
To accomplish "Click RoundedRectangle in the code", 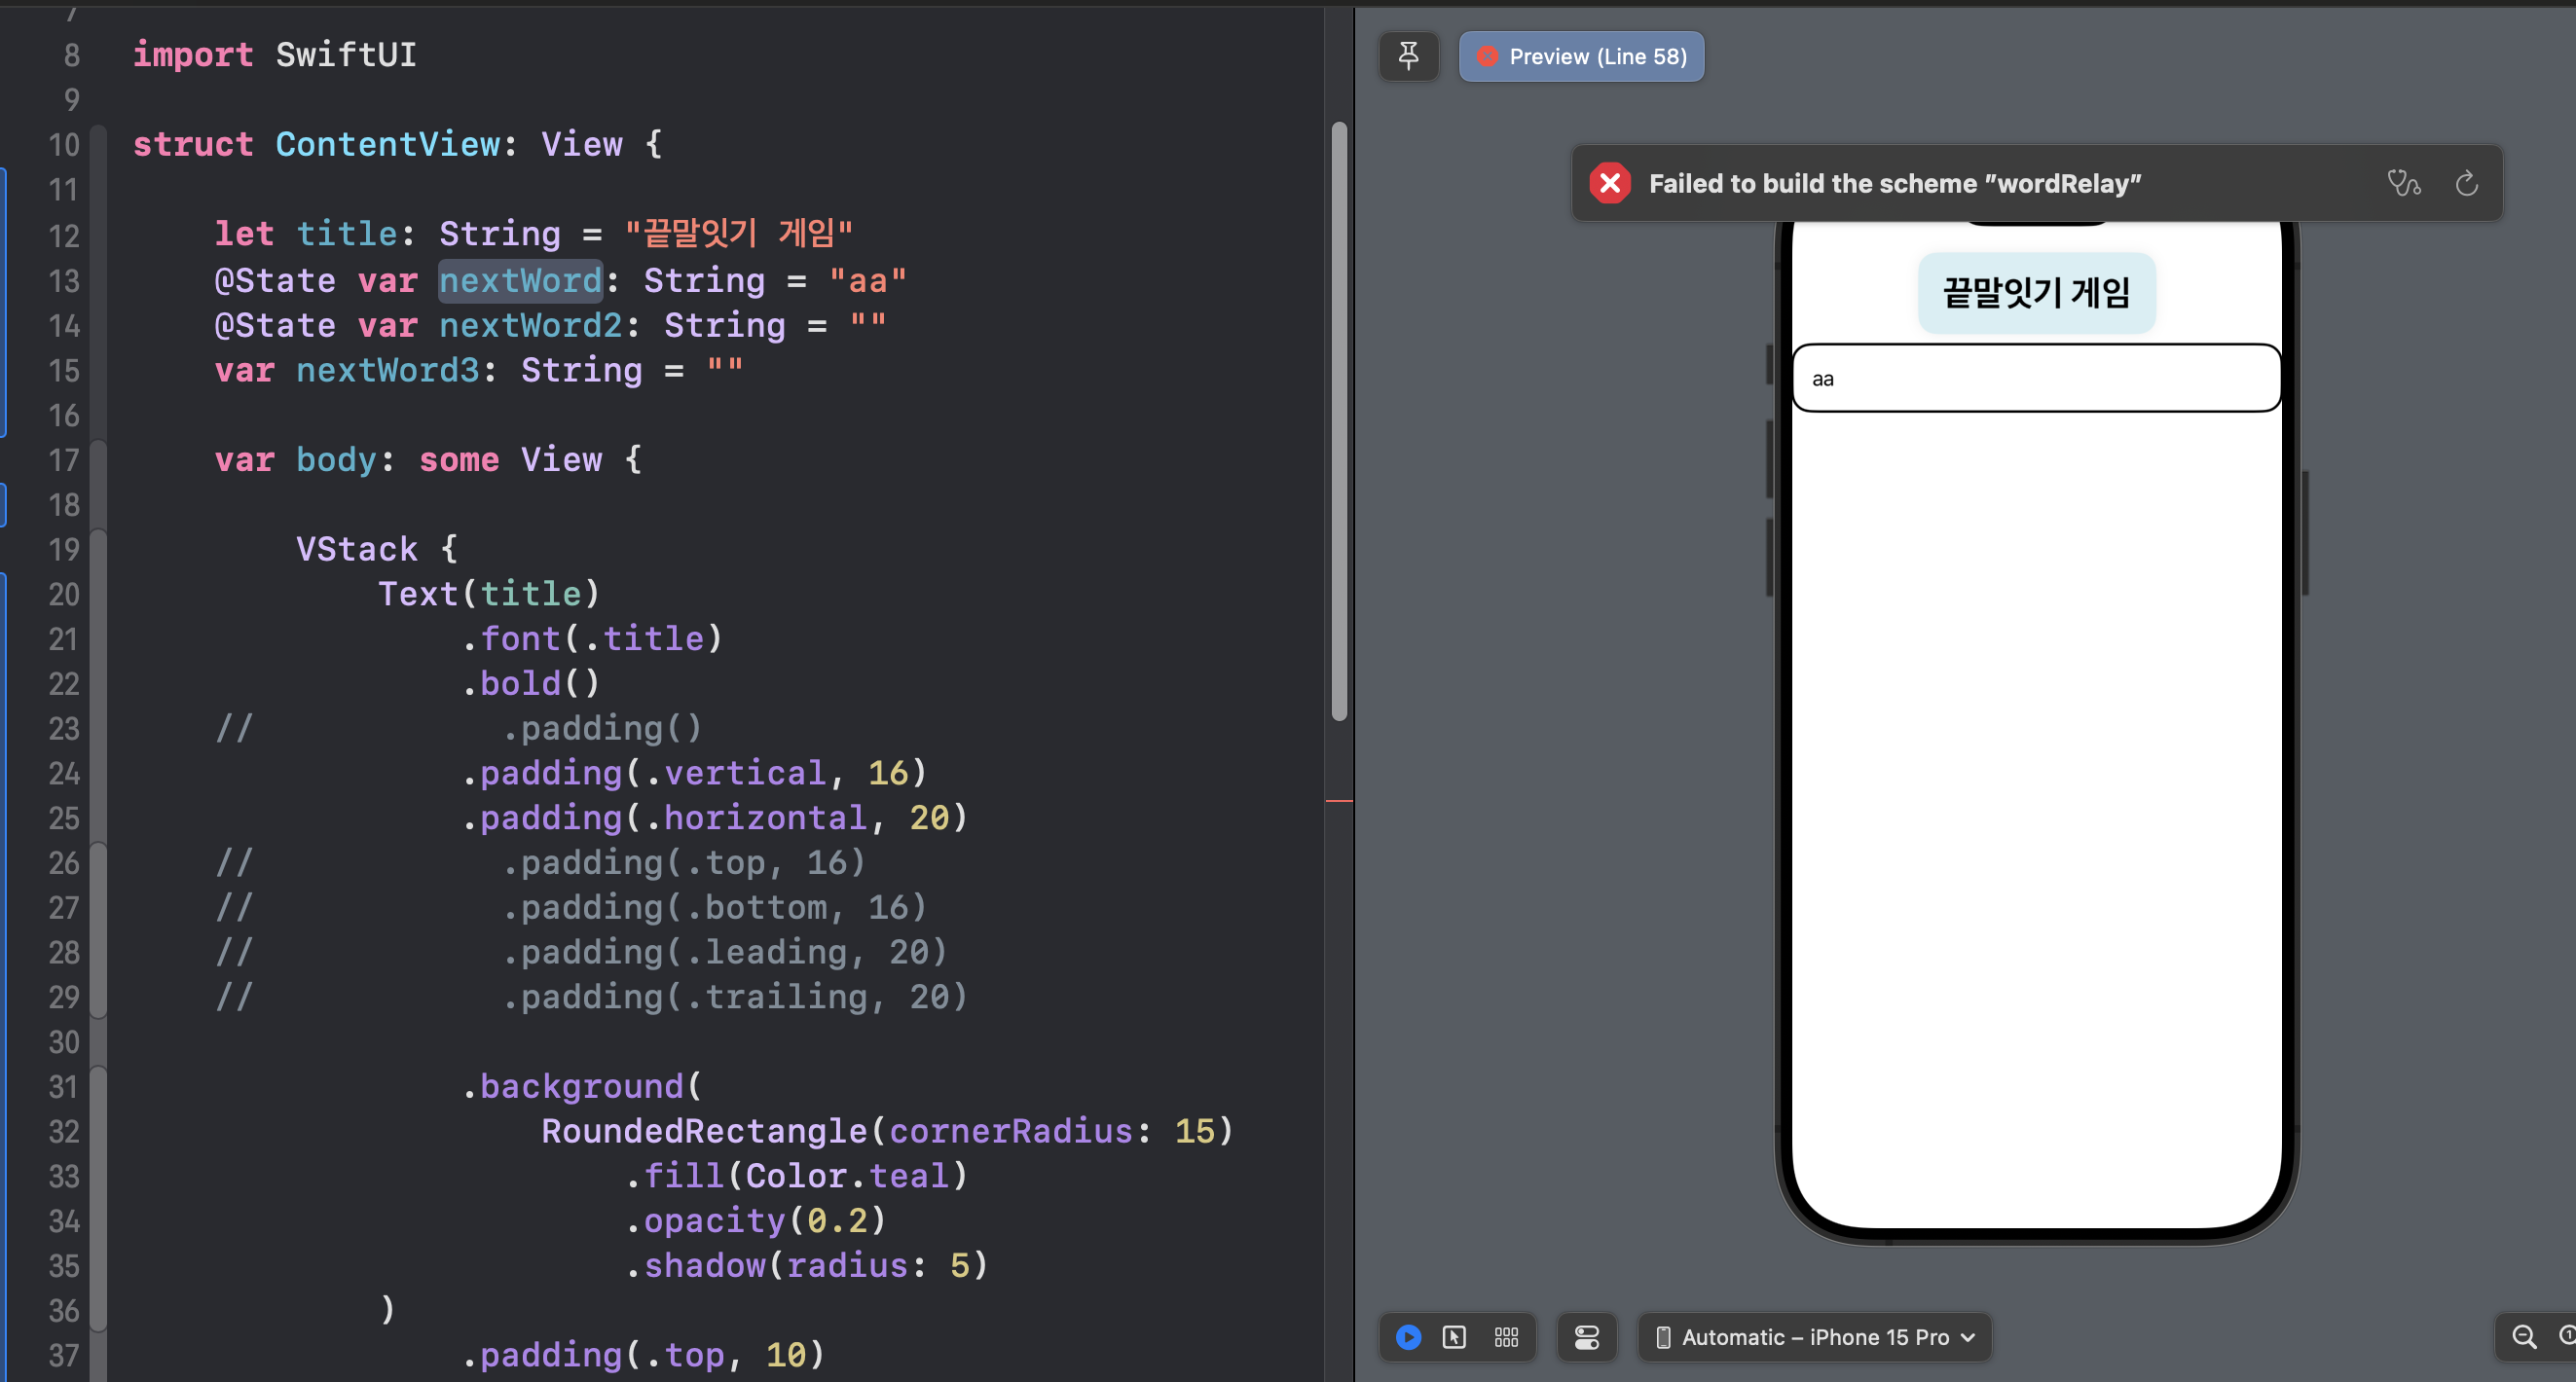I will [704, 1132].
